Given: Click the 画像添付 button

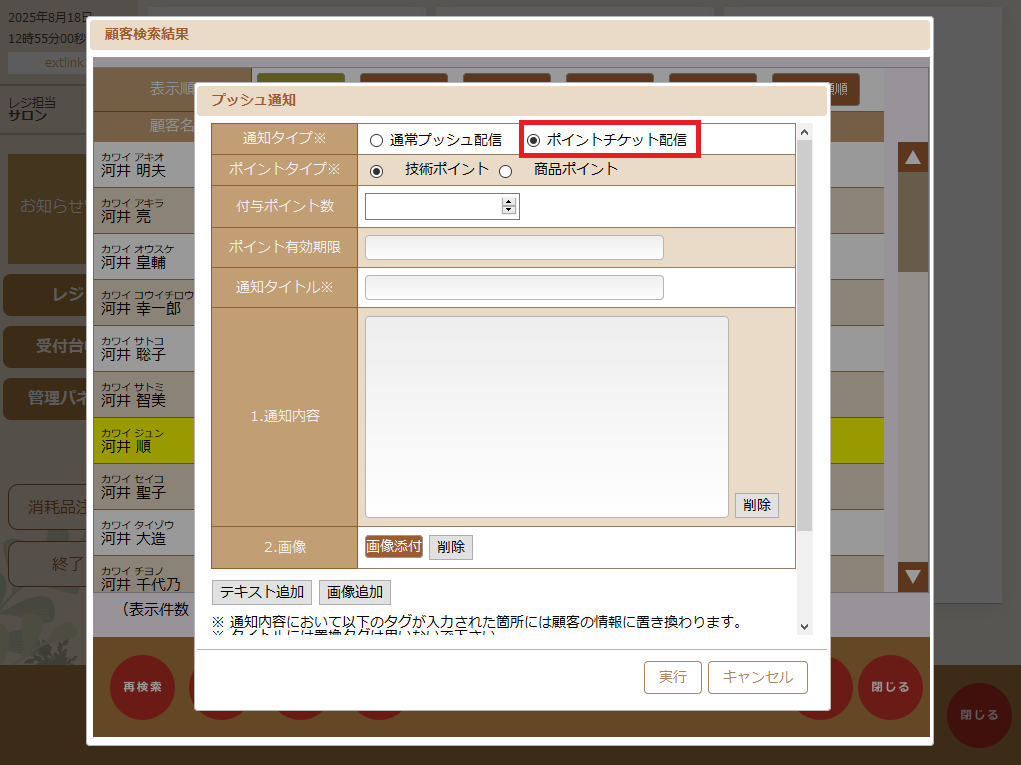Looking at the screenshot, I should coord(394,547).
